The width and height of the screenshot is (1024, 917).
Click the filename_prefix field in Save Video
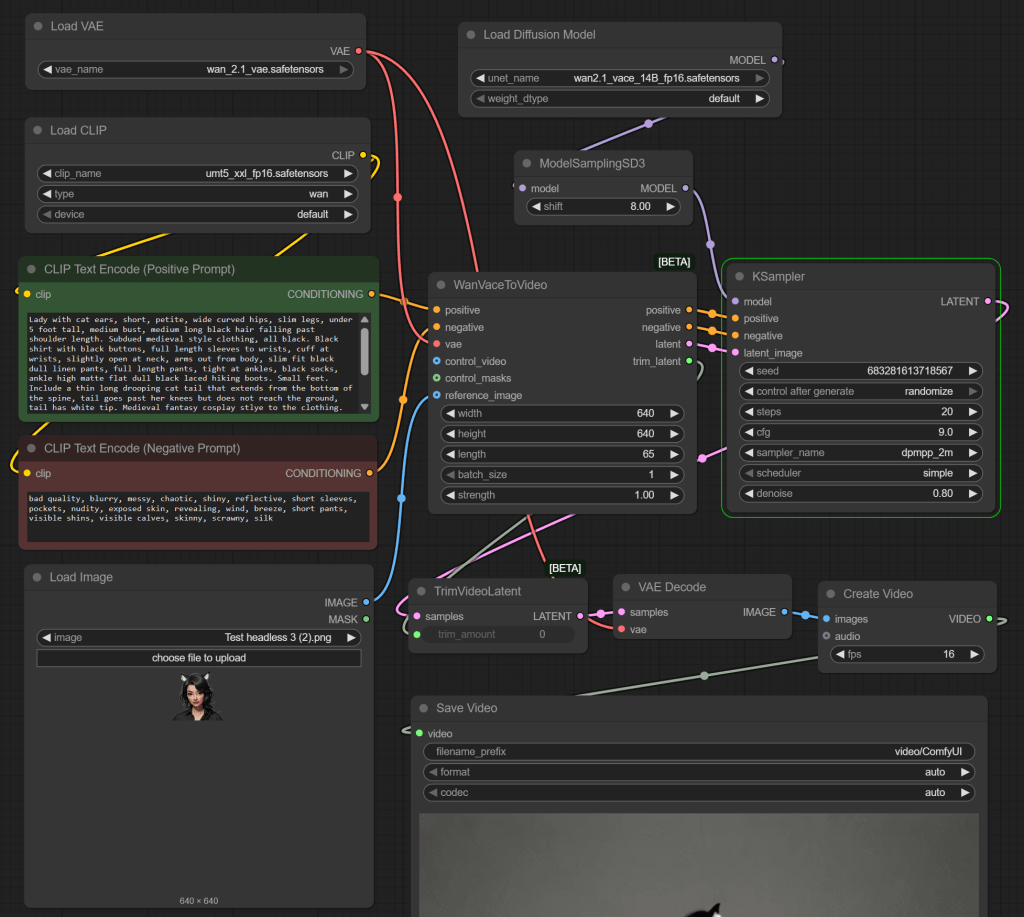point(699,752)
